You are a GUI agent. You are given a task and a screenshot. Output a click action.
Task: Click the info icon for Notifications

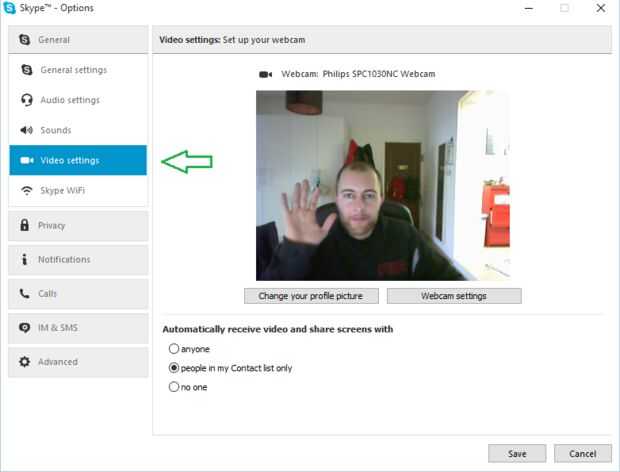click(25, 259)
